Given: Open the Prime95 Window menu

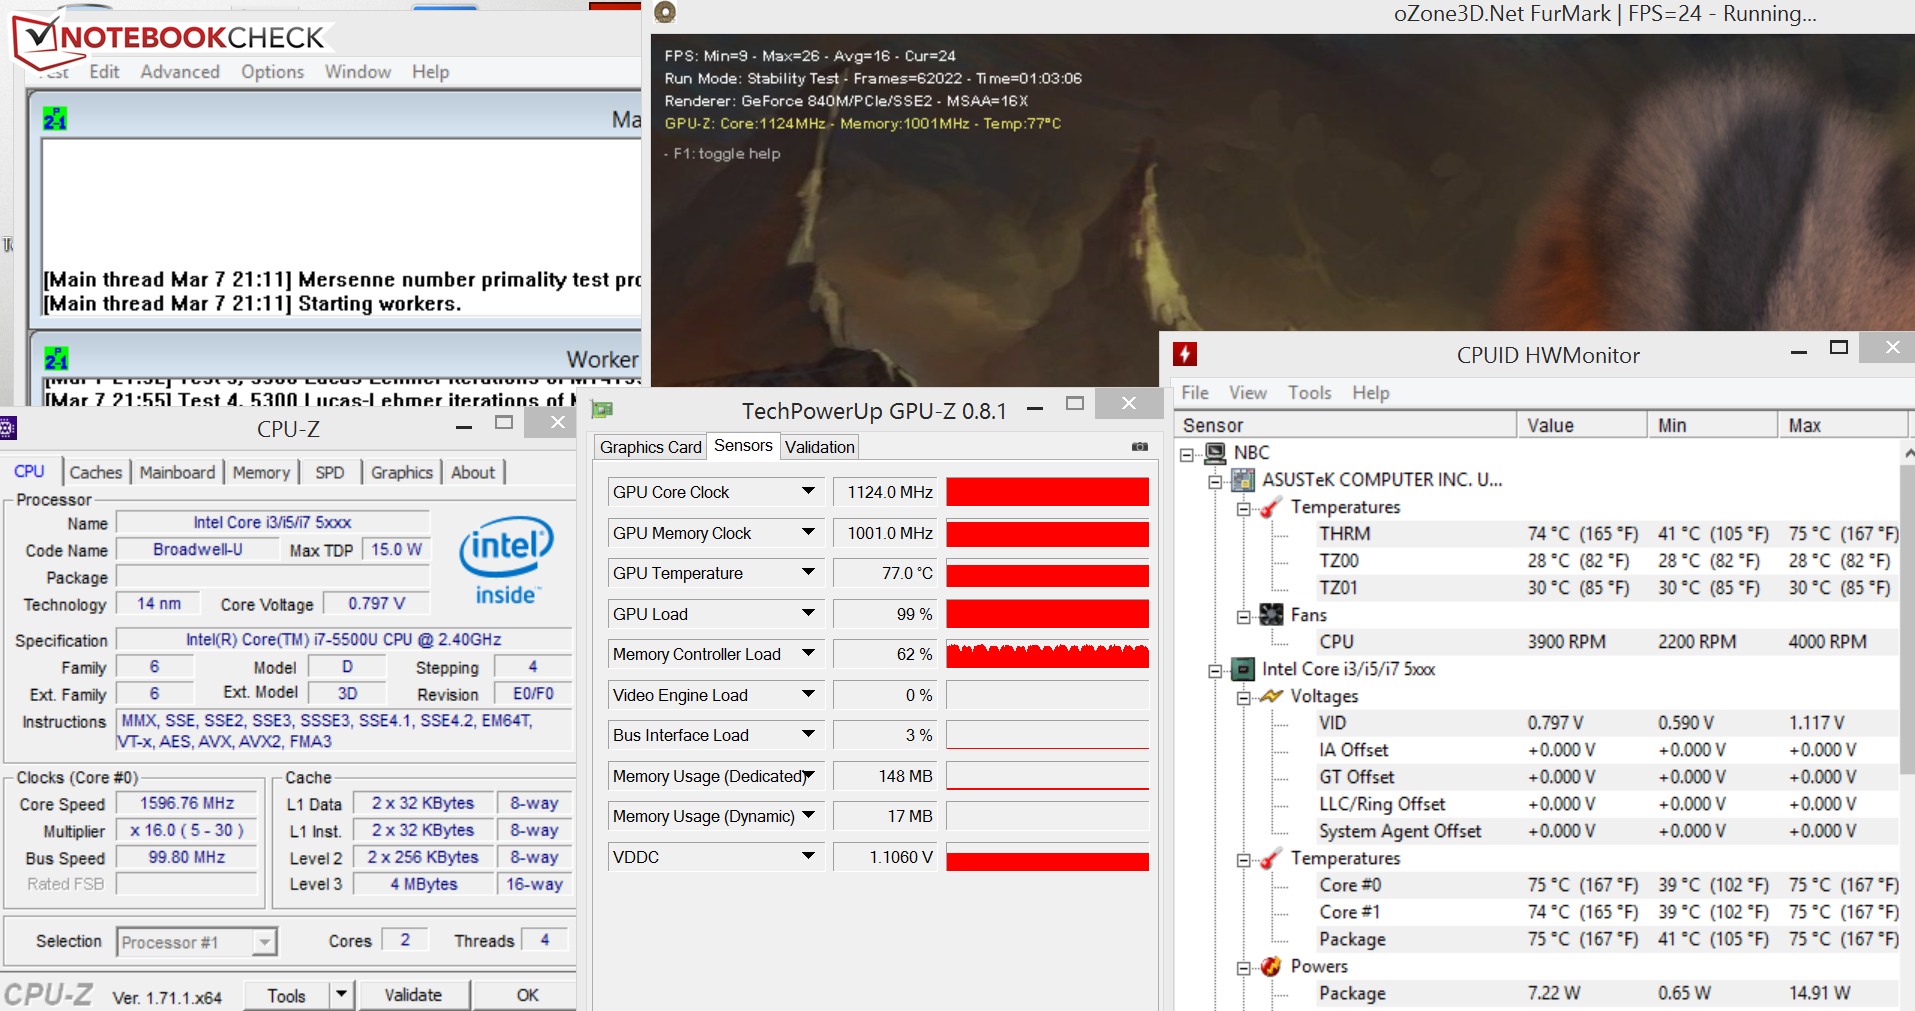Looking at the screenshot, I should click(x=358, y=72).
